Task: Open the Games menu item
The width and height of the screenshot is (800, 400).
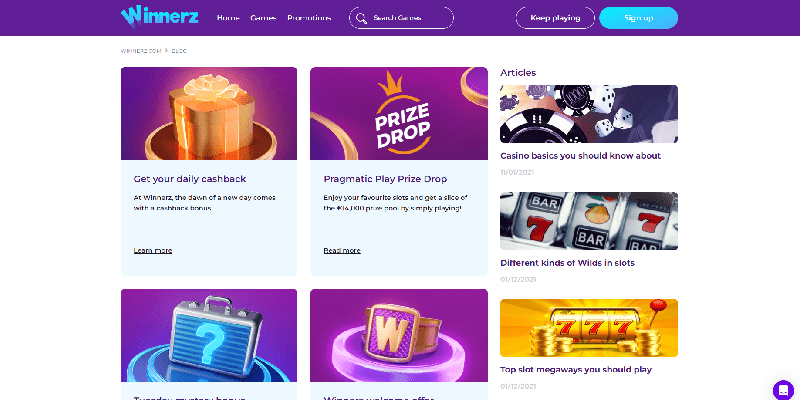Action: (x=263, y=18)
